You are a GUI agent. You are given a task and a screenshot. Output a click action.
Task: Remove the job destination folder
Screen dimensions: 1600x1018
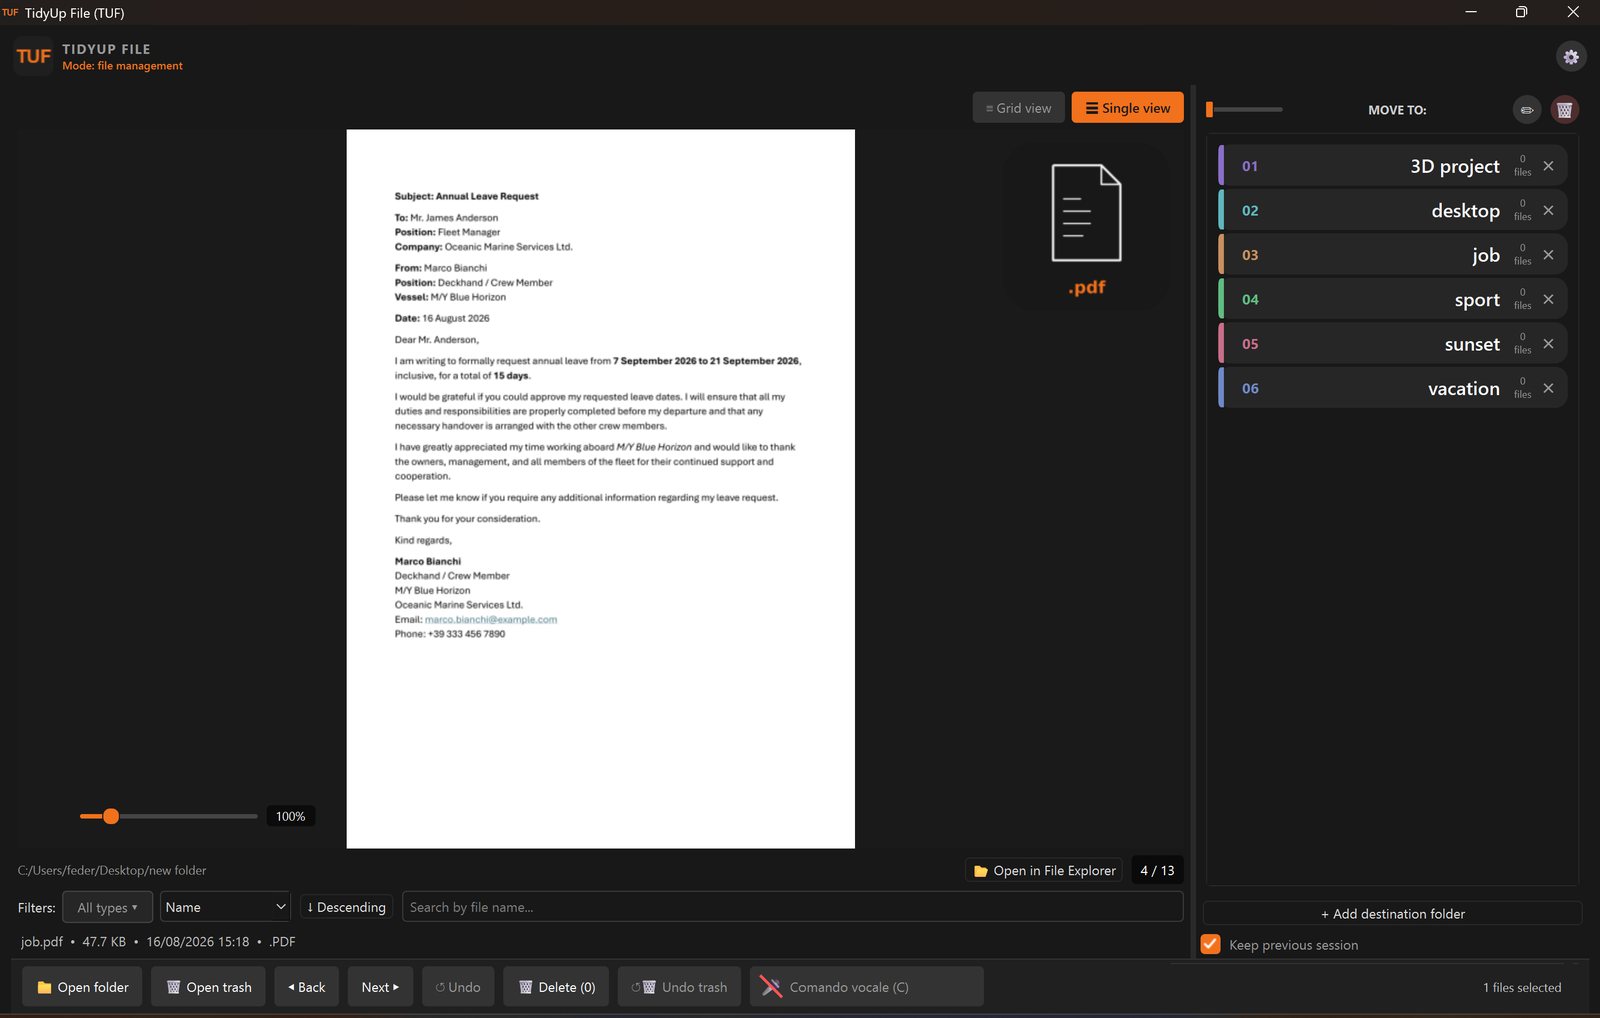[x=1548, y=255]
